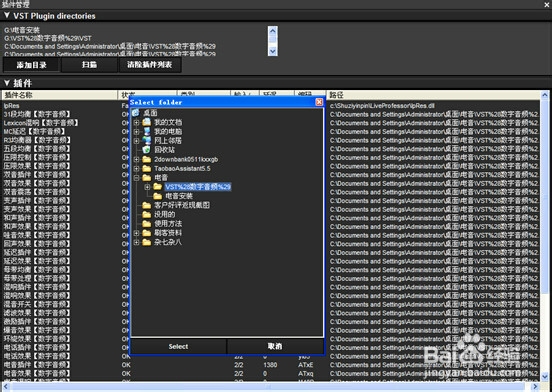Image resolution: width=552 pixels, height=392 pixels.
Task: Select the 和声插件【数字音频】 plugin
Action: (x=37, y=218)
